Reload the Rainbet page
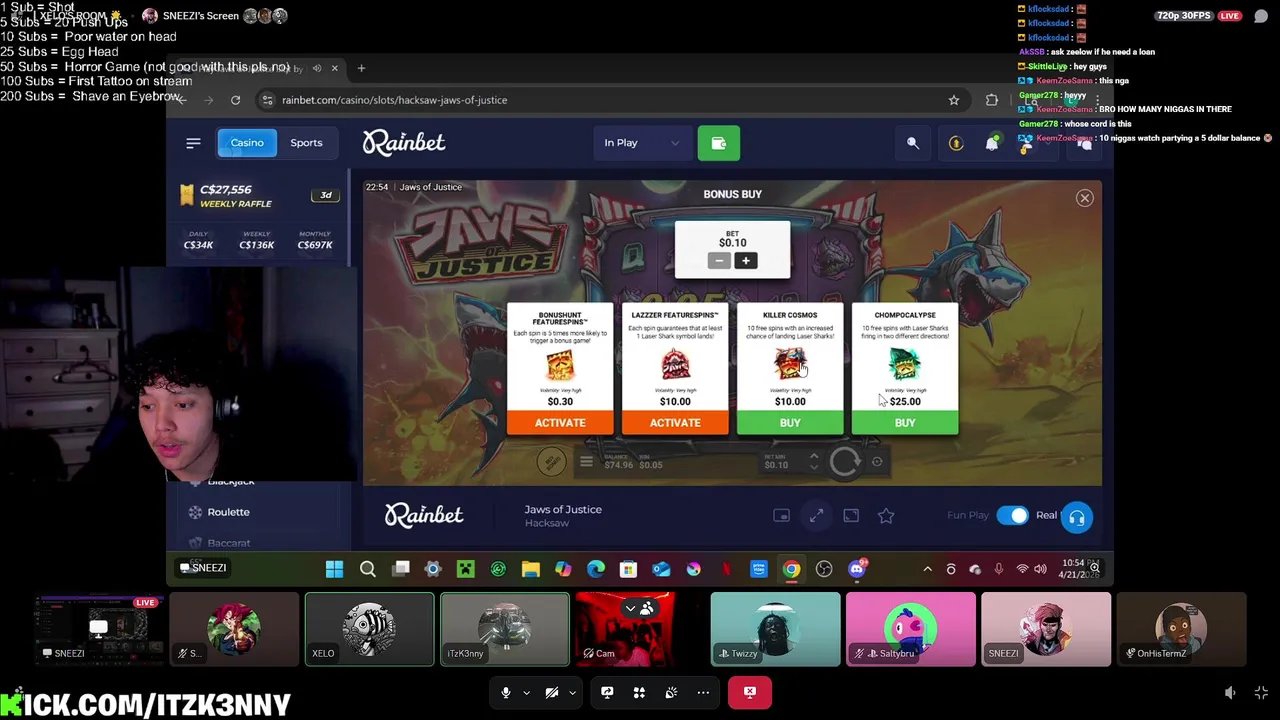 click(x=235, y=100)
